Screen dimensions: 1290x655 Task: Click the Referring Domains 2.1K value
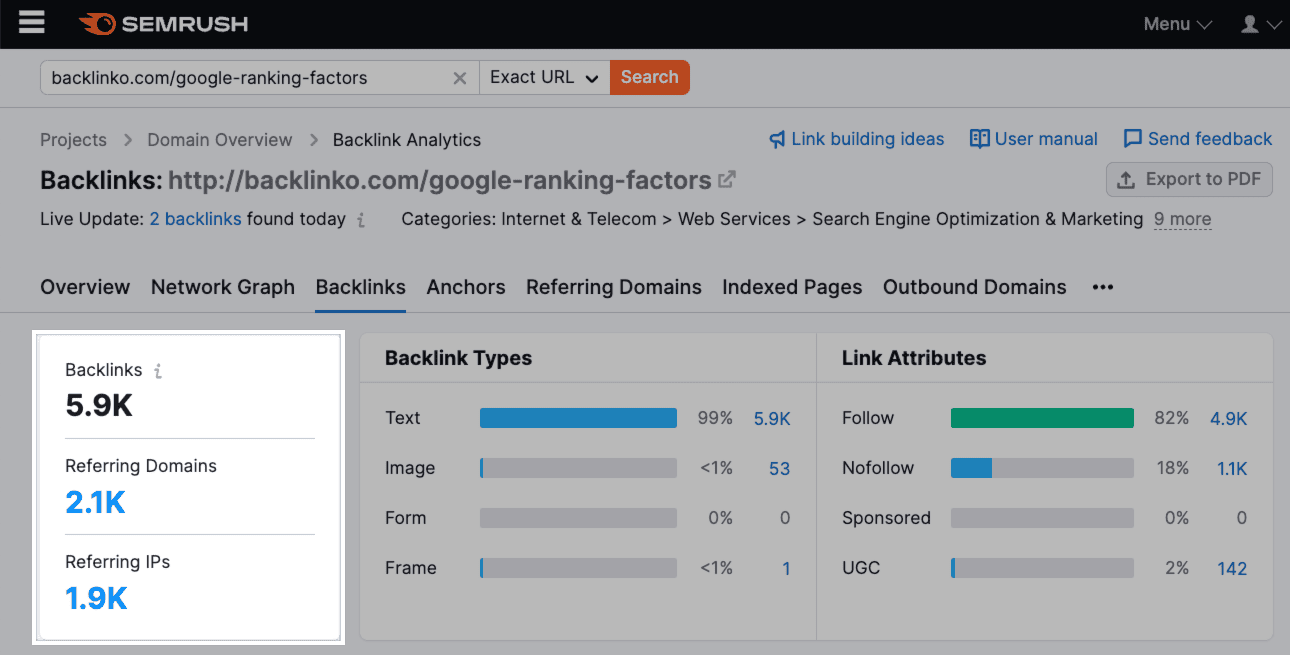95,502
